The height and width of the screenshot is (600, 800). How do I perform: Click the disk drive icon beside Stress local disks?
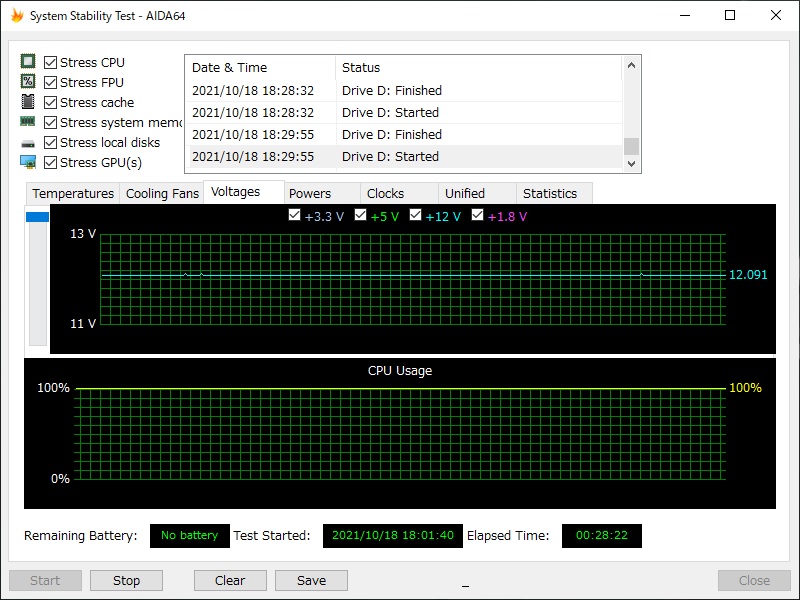(x=28, y=143)
